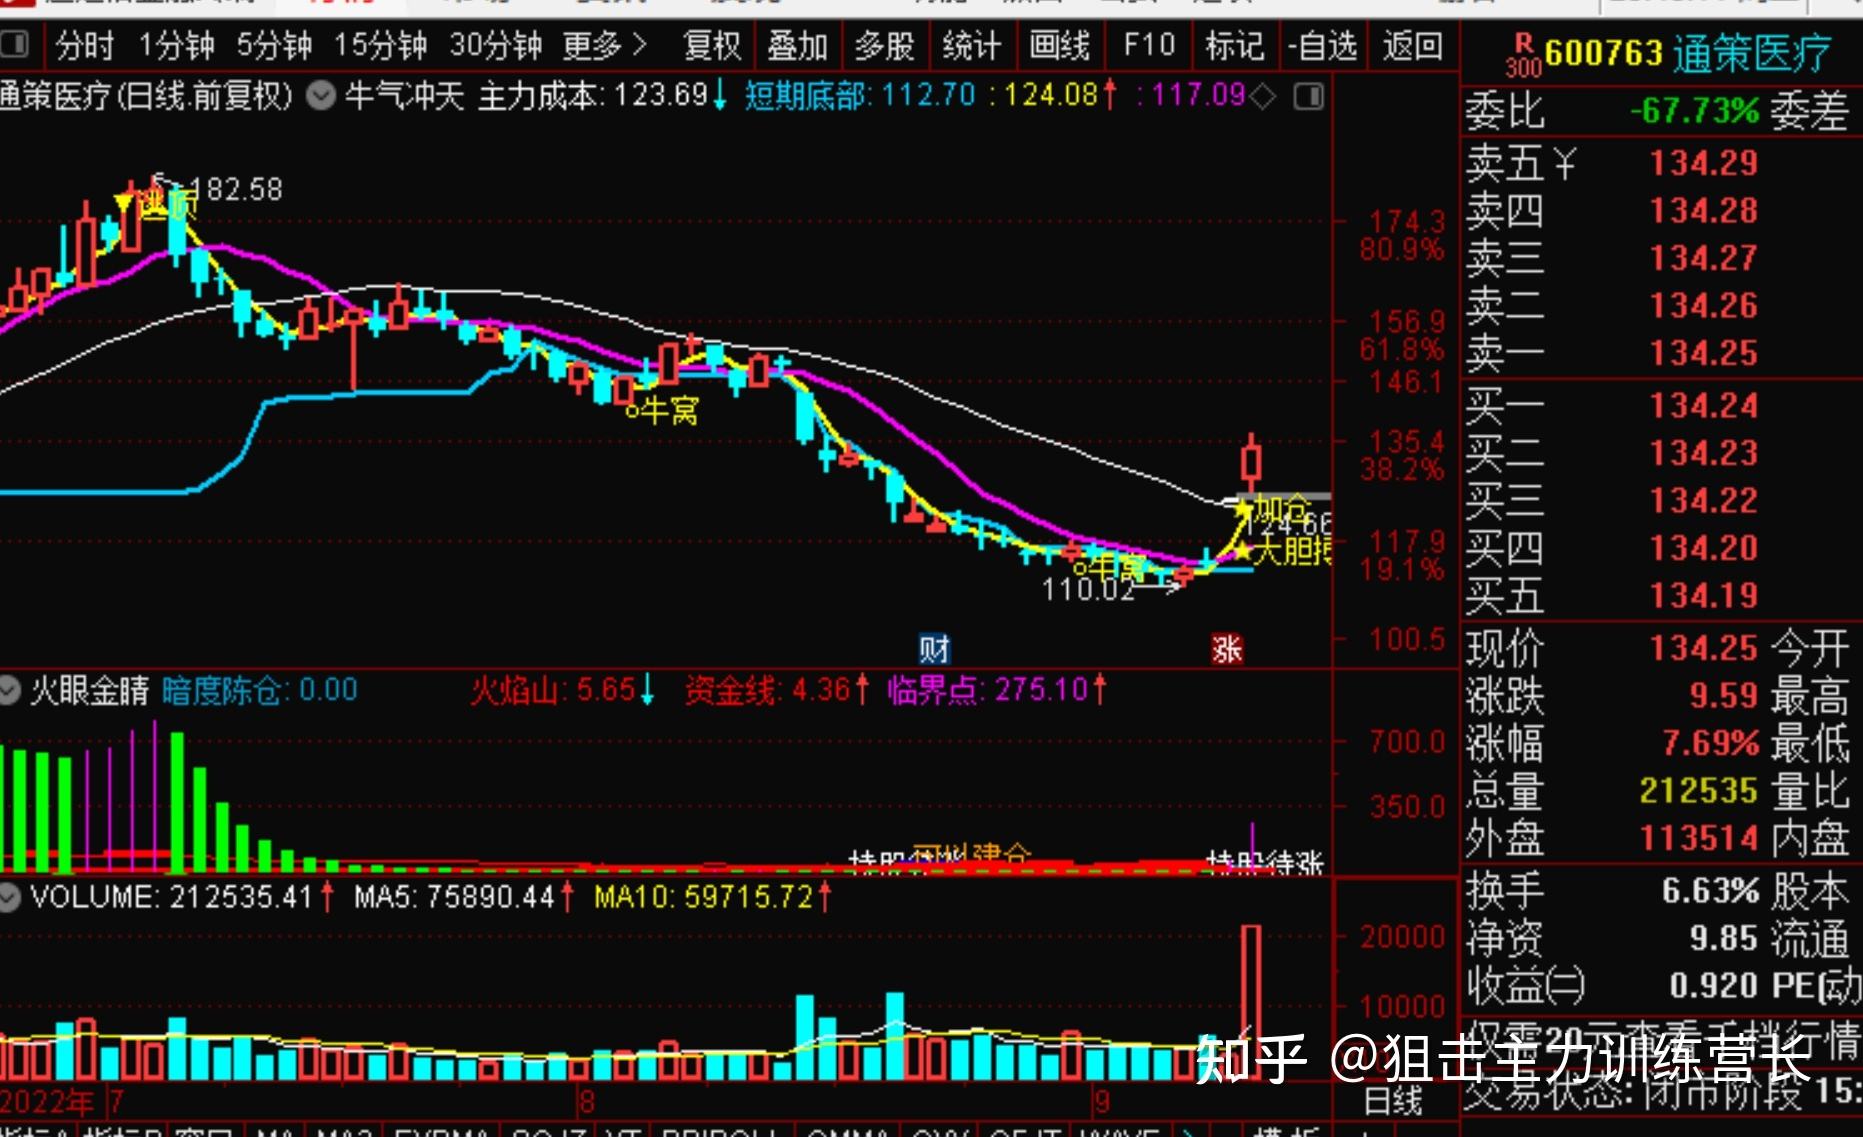Viewport: 1863px width, 1137px height.
Task: Switch to the 分时 intraday view
Action: pos(85,46)
